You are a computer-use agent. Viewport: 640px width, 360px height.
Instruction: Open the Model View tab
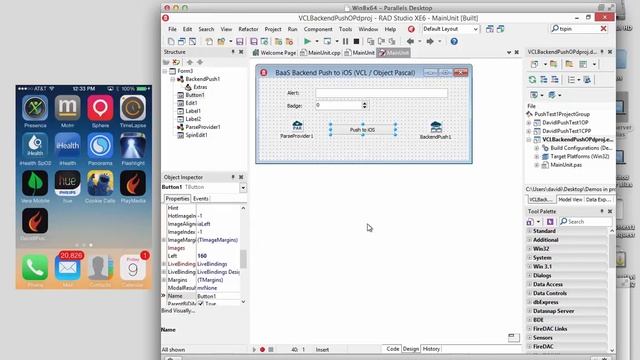[x=570, y=200]
